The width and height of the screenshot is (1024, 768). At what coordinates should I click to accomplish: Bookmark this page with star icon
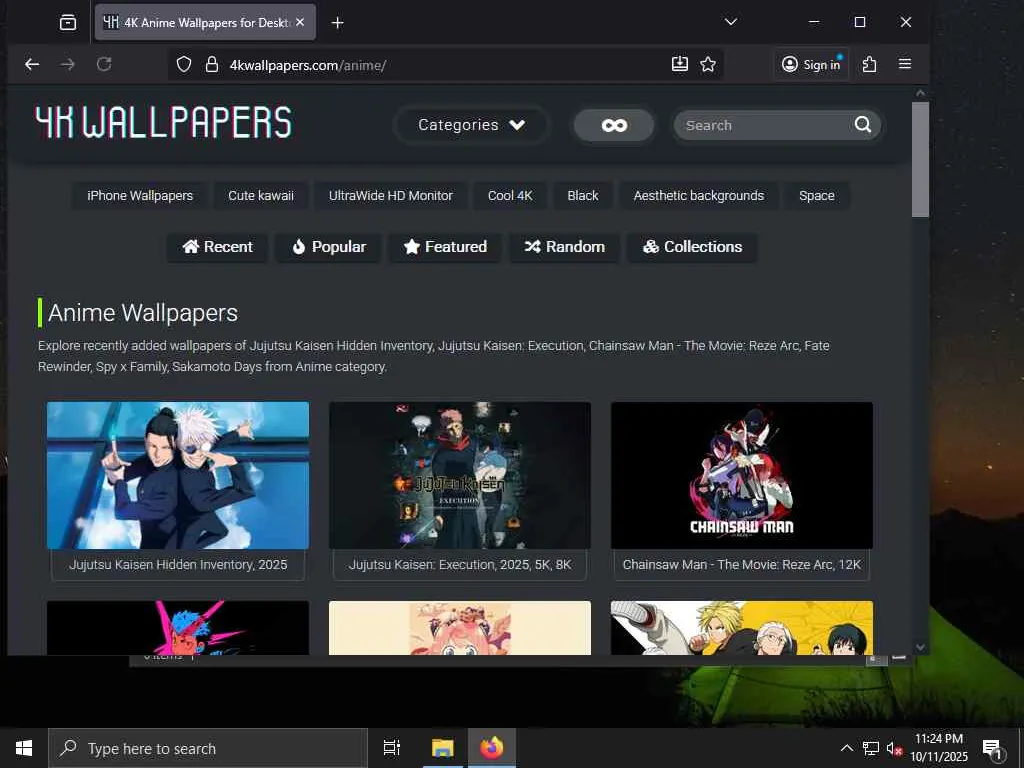pyautogui.click(x=708, y=64)
